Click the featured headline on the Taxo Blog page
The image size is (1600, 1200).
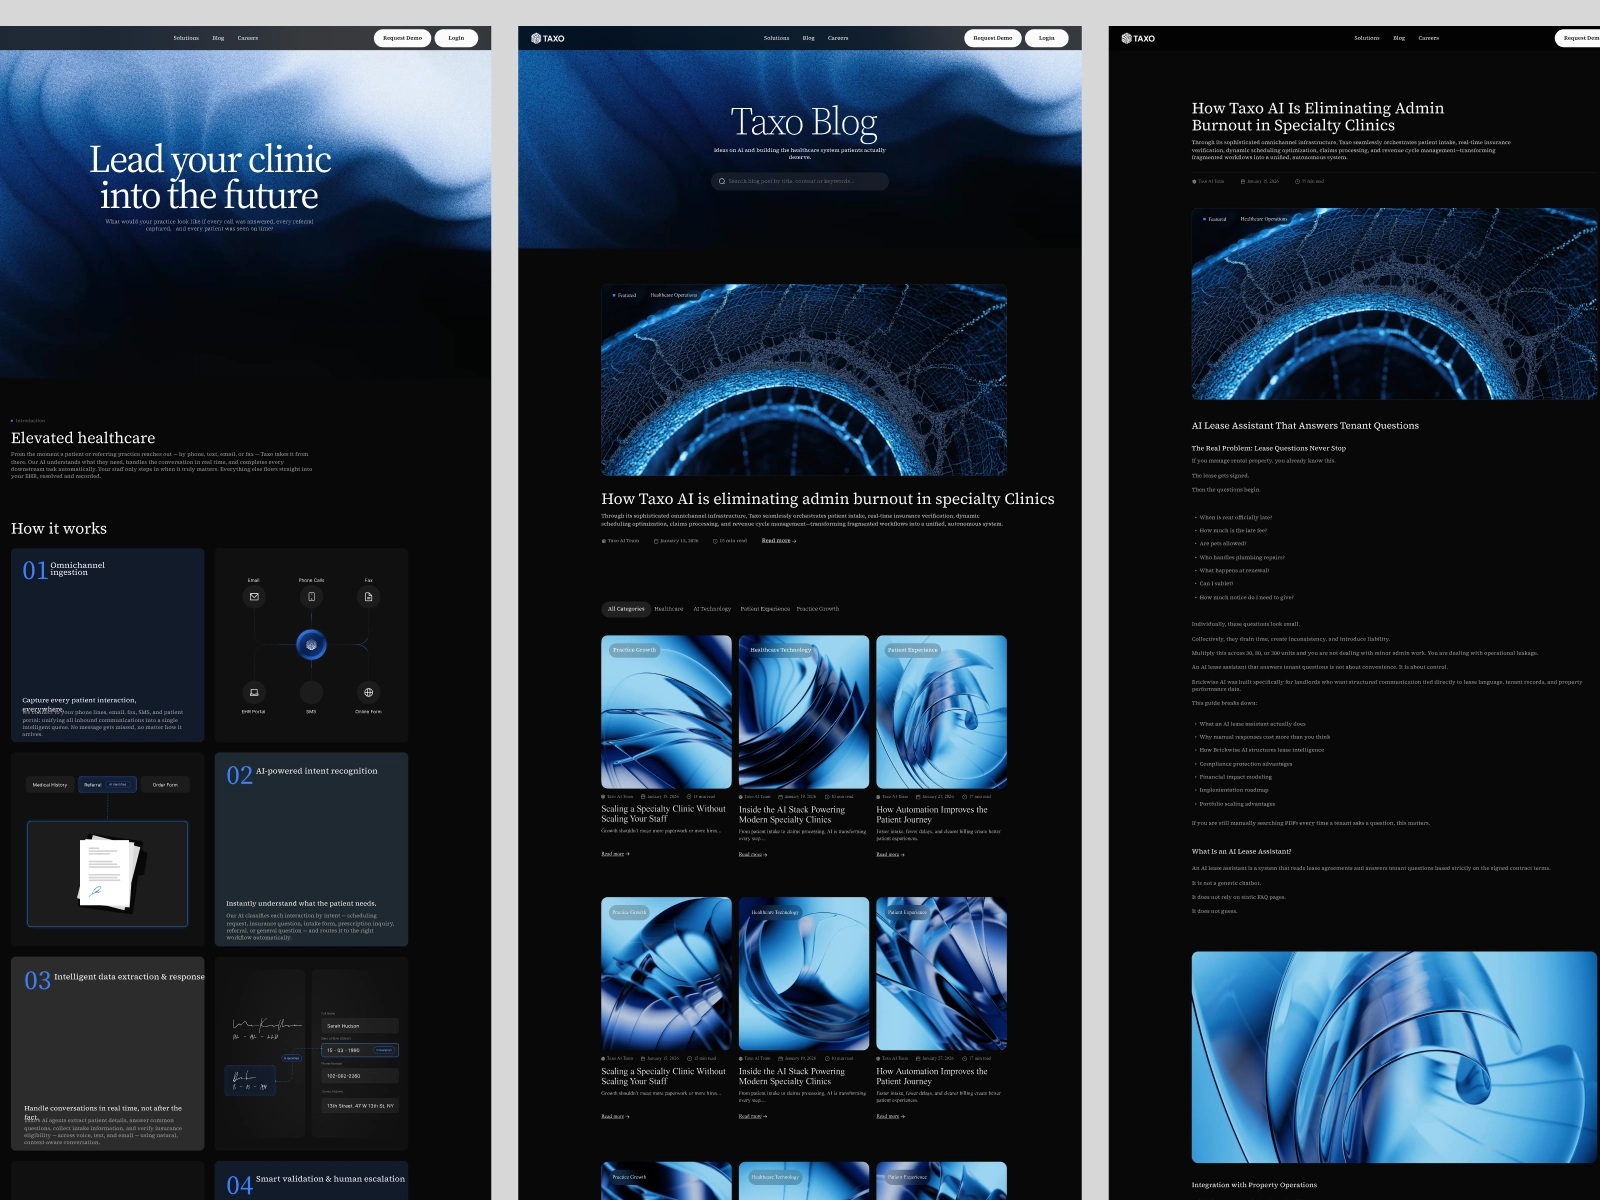tap(828, 499)
